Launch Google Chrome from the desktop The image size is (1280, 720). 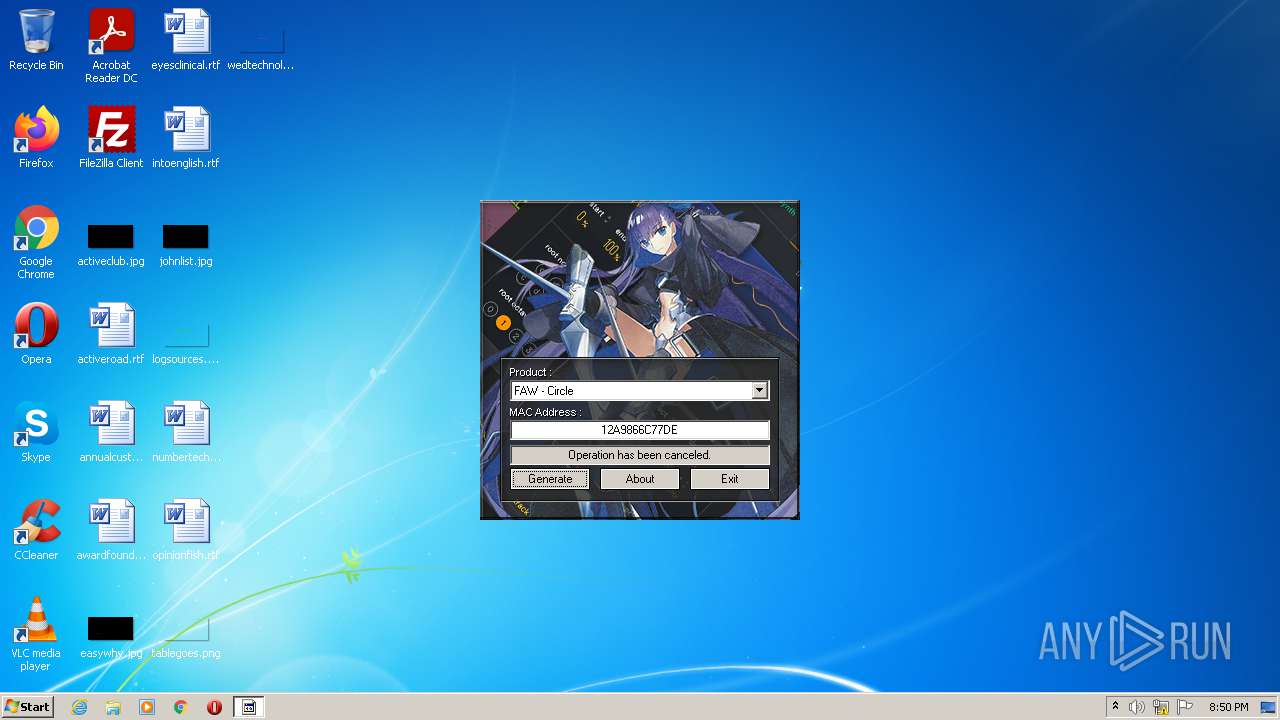click(x=36, y=242)
